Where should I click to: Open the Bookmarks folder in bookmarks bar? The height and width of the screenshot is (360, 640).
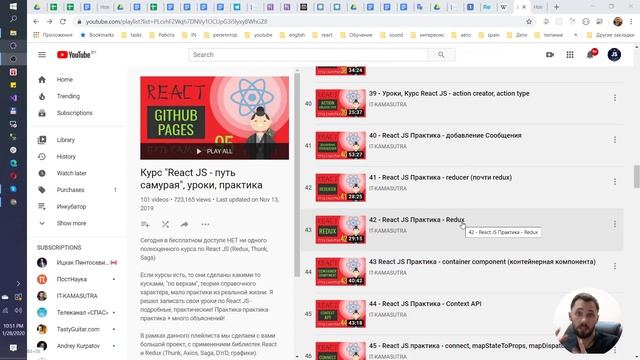point(97,35)
